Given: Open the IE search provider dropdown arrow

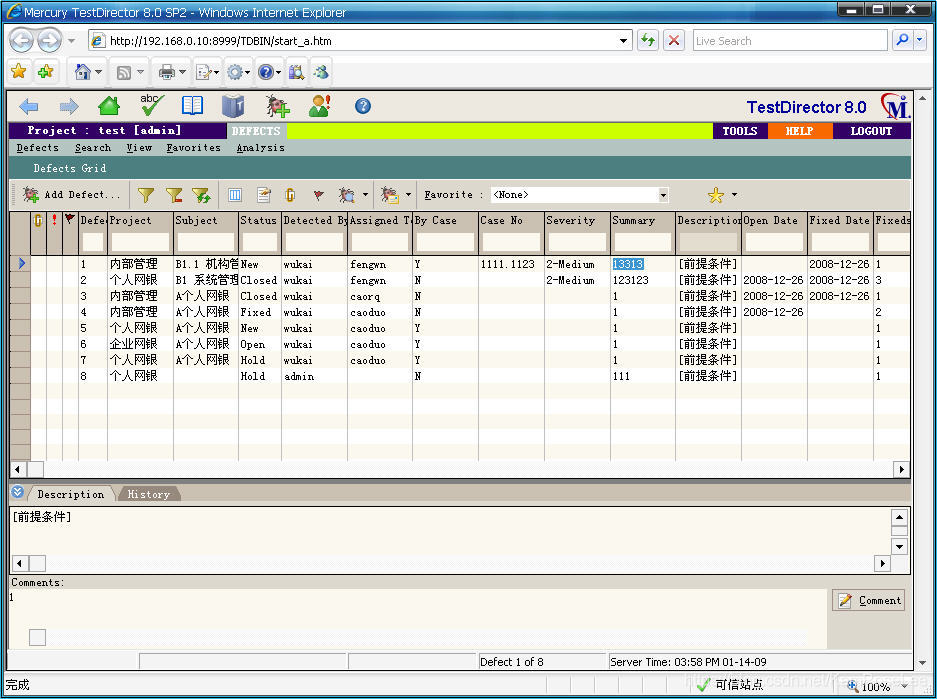Looking at the screenshot, I should (920, 40).
